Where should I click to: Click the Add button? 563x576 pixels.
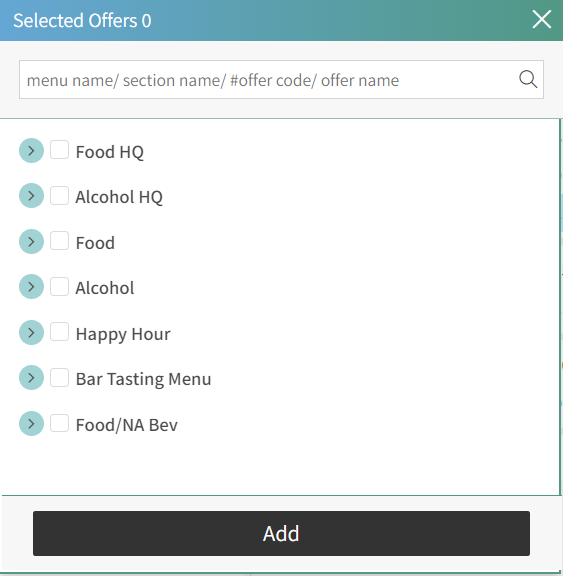point(281,533)
